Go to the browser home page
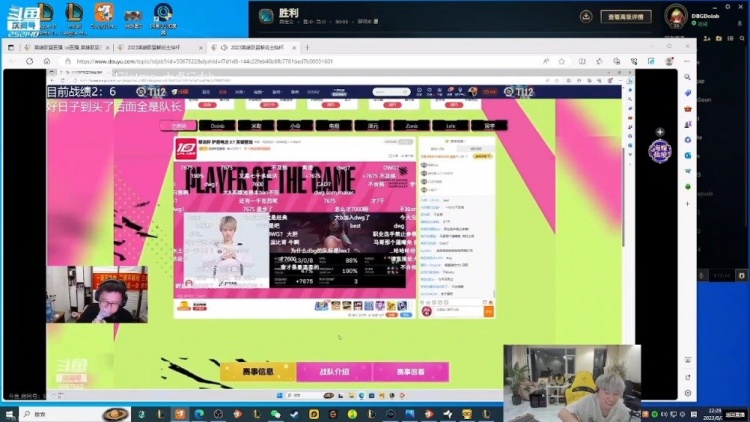This screenshot has width=750, height=422. [x=47, y=61]
